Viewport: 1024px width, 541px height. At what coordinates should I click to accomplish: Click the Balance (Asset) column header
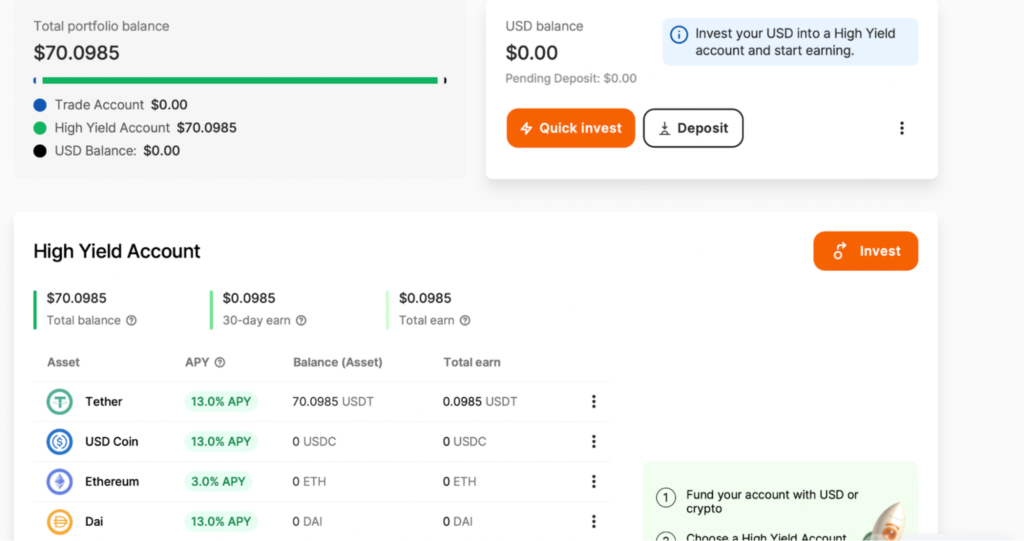point(338,362)
